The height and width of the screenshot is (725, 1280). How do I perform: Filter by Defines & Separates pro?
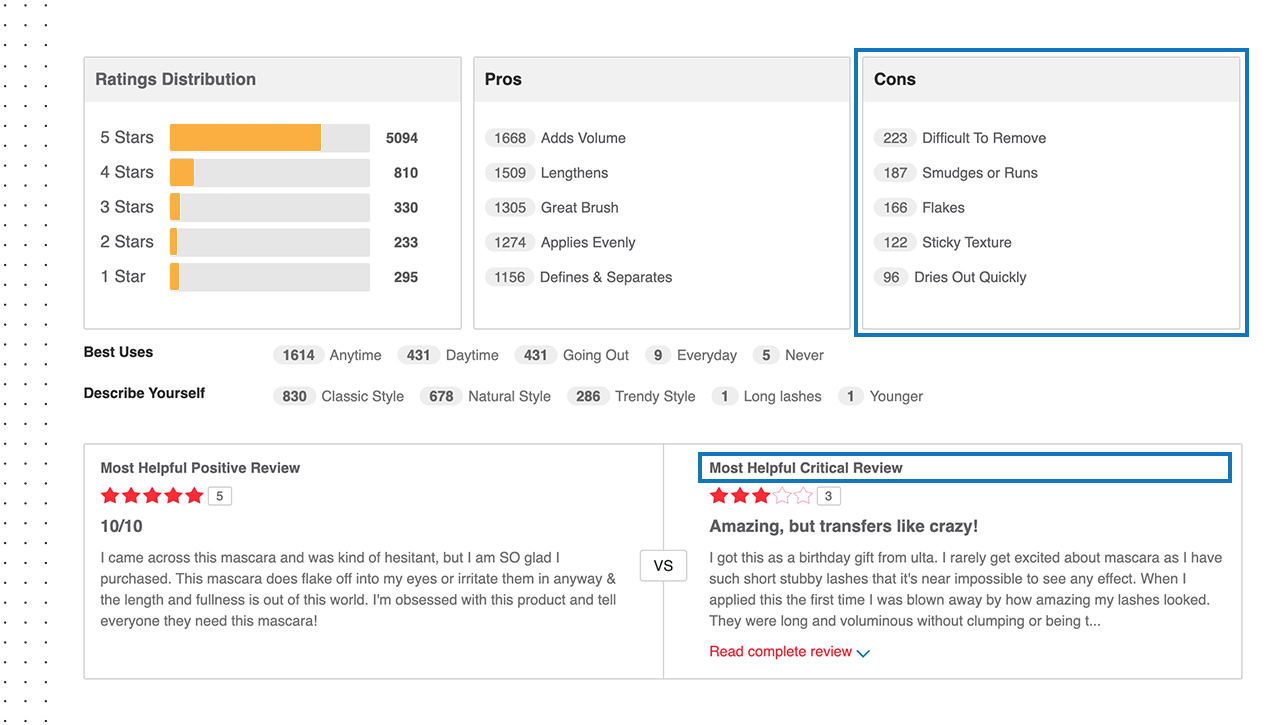click(579, 278)
